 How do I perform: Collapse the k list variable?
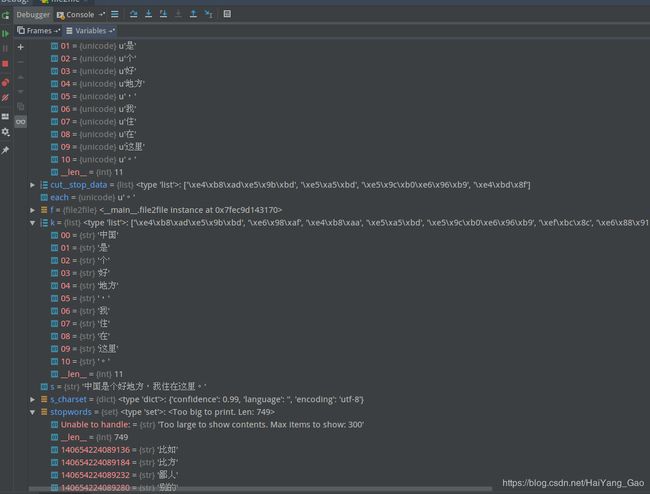point(32,223)
